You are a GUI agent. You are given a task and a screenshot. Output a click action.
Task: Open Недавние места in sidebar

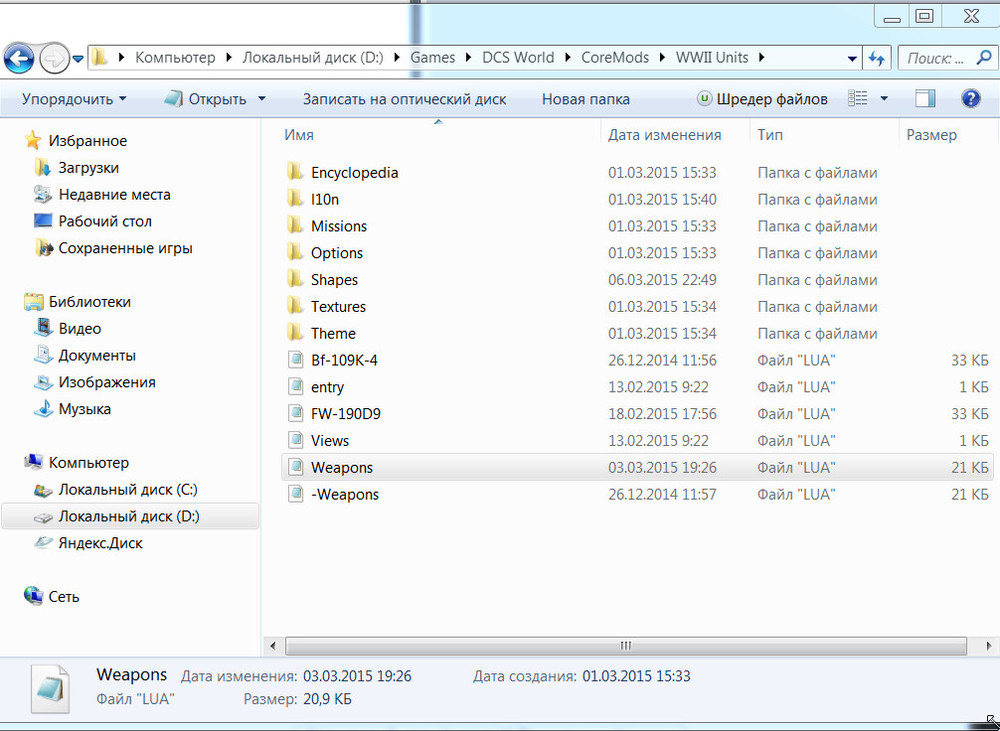point(114,195)
